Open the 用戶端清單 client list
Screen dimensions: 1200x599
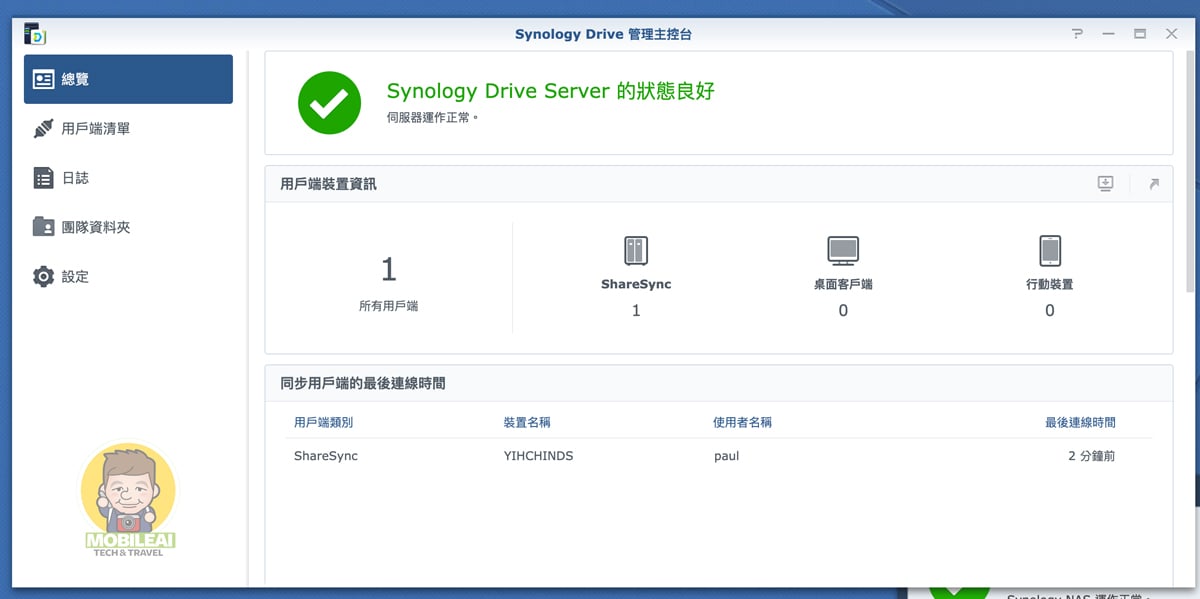(128, 129)
